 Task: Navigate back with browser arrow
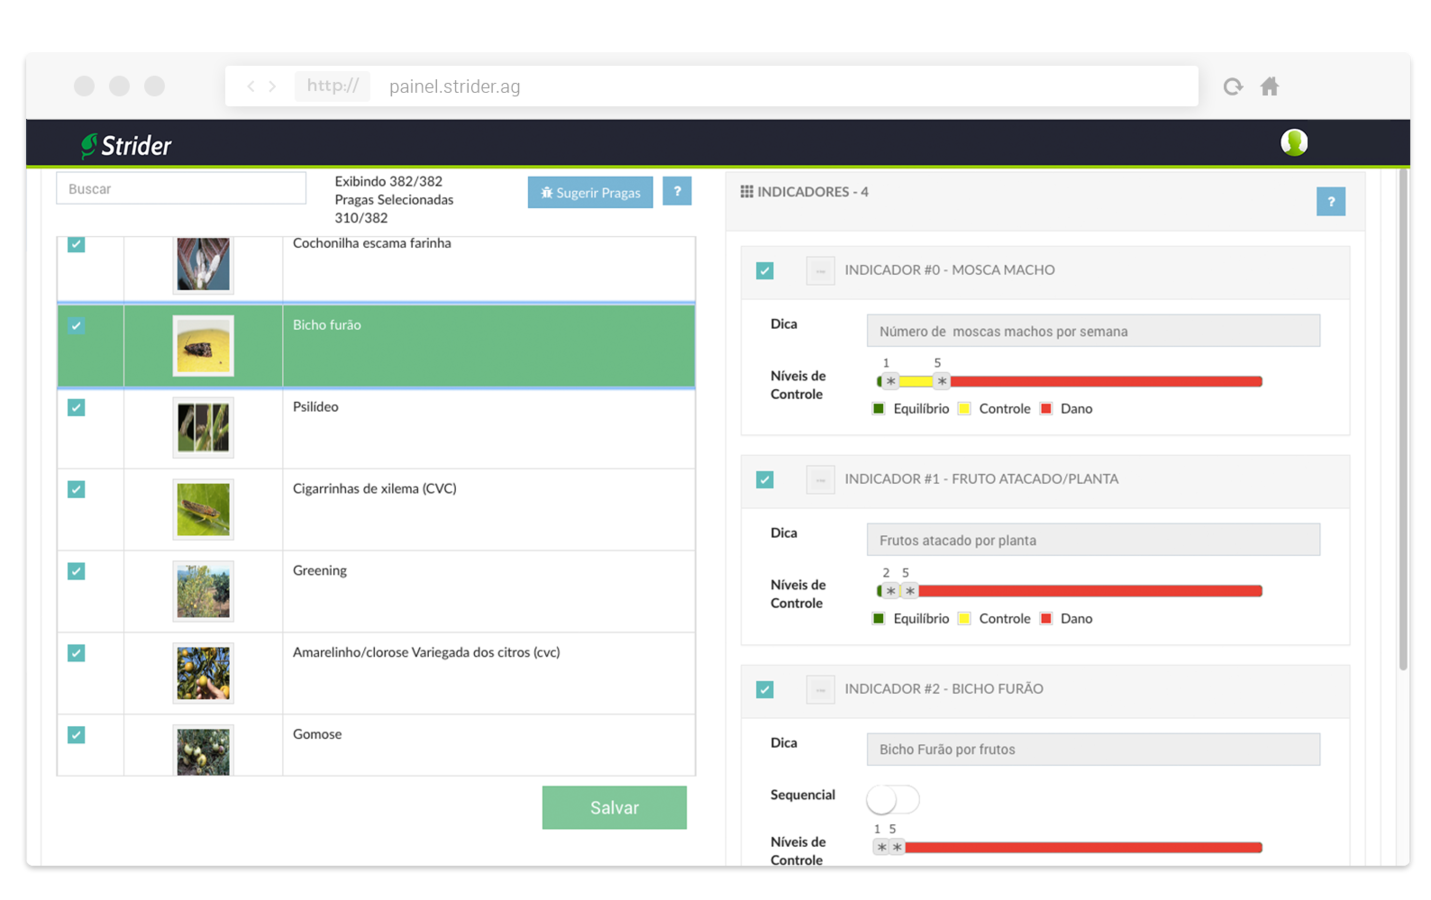click(x=251, y=87)
